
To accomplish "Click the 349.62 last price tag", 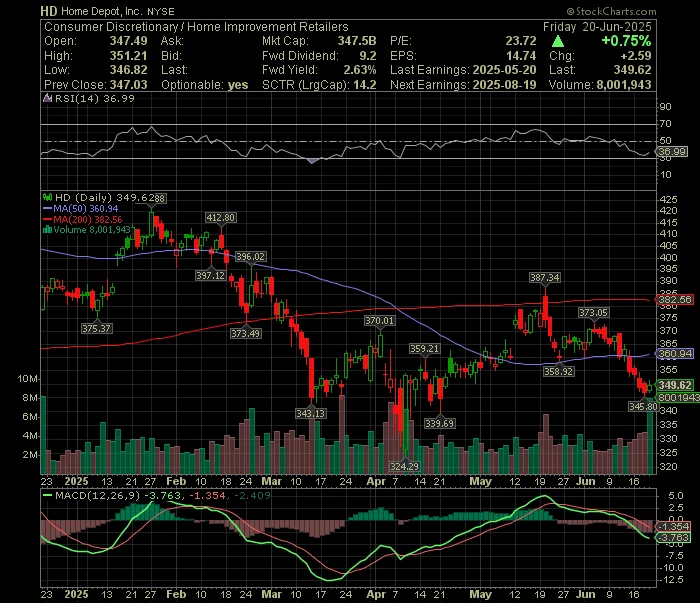I will coord(674,385).
